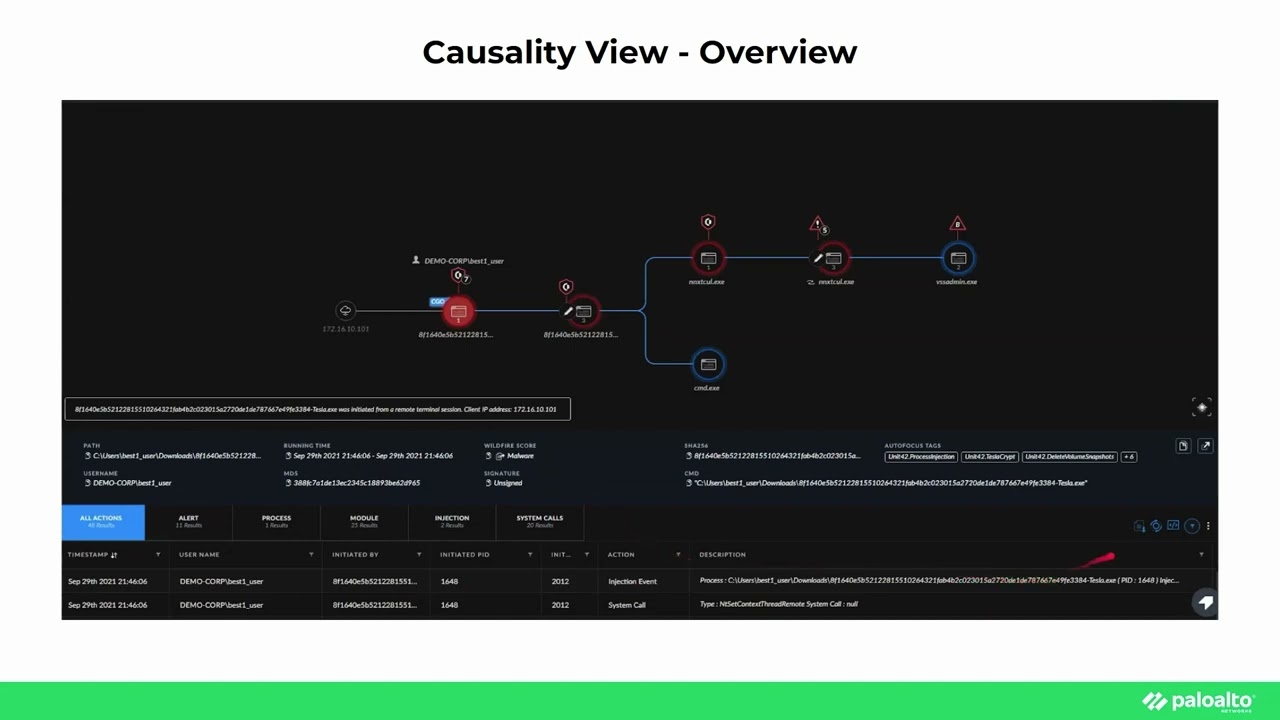Open shield alert badge with count 7
This screenshot has height=720, width=1280.
(459, 276)
